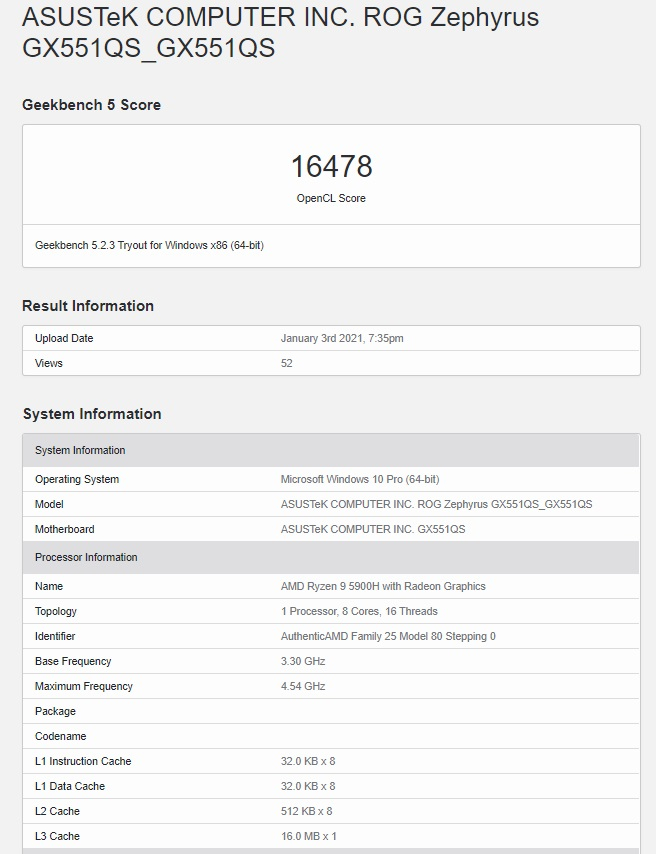
Task: Click the Processor Information table header
Action: 331,557
